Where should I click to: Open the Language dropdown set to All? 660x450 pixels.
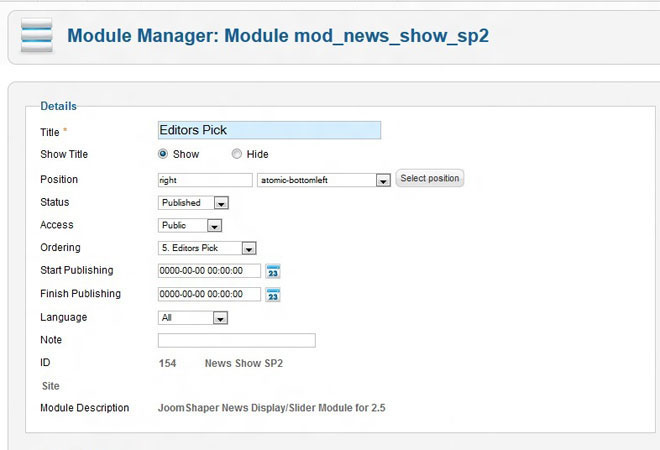tap(194, 318)
